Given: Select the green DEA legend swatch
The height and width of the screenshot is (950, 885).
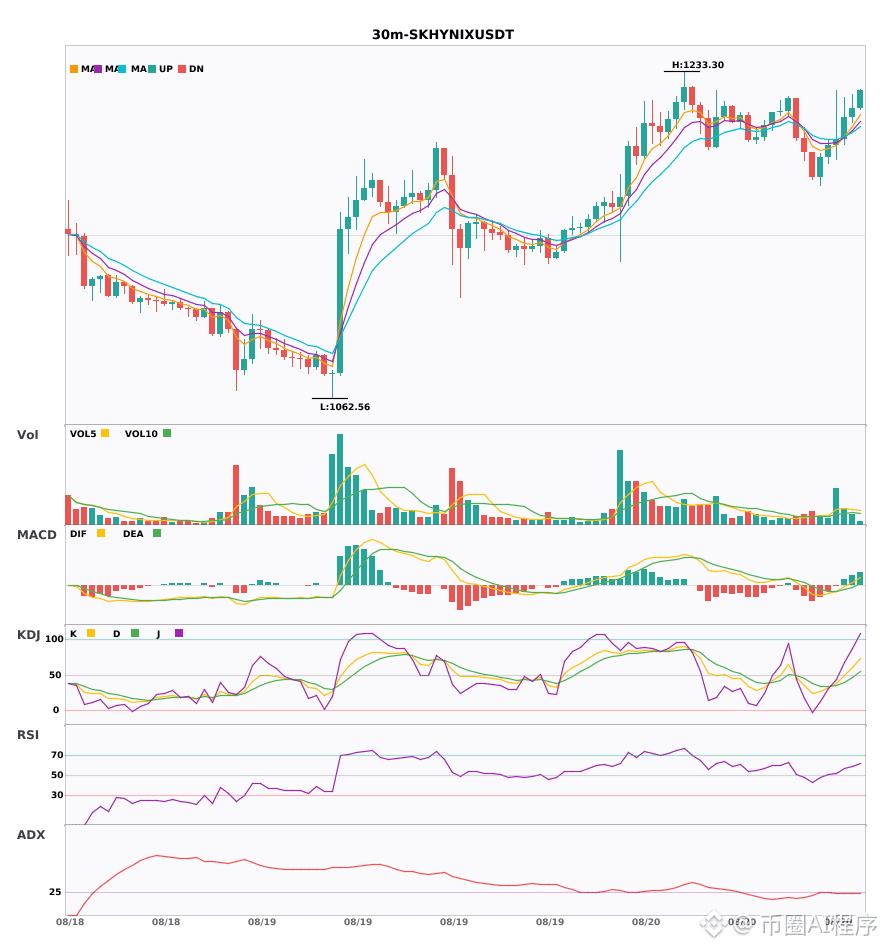Looking at the screenshot, I should (157, 533).
